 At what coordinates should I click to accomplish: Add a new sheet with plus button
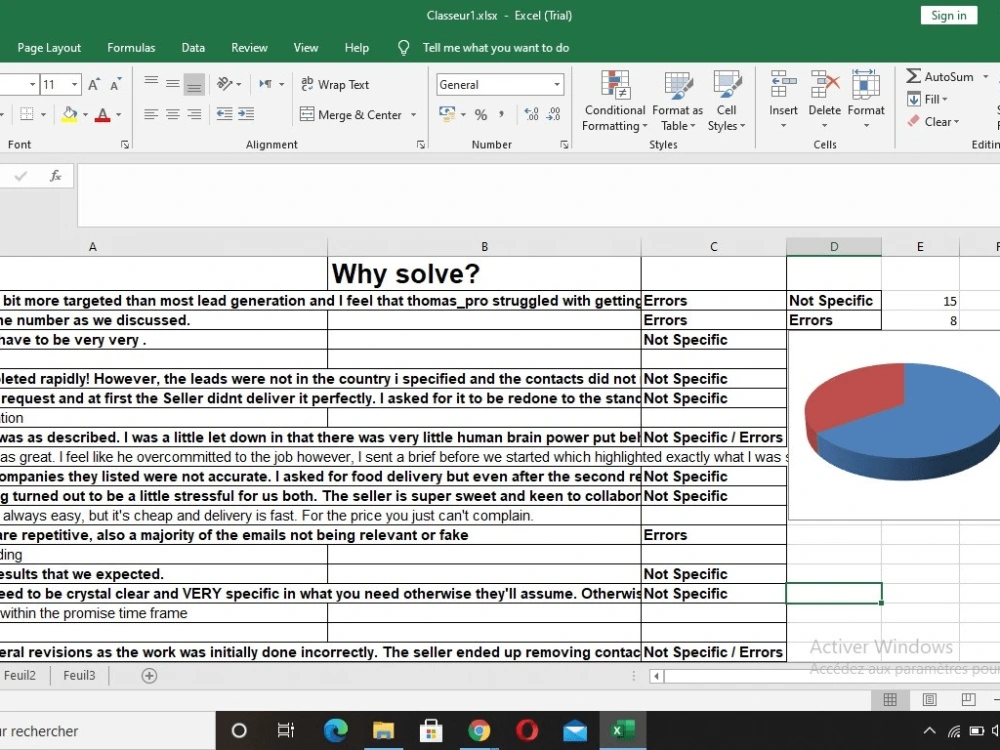click(149, 676)
